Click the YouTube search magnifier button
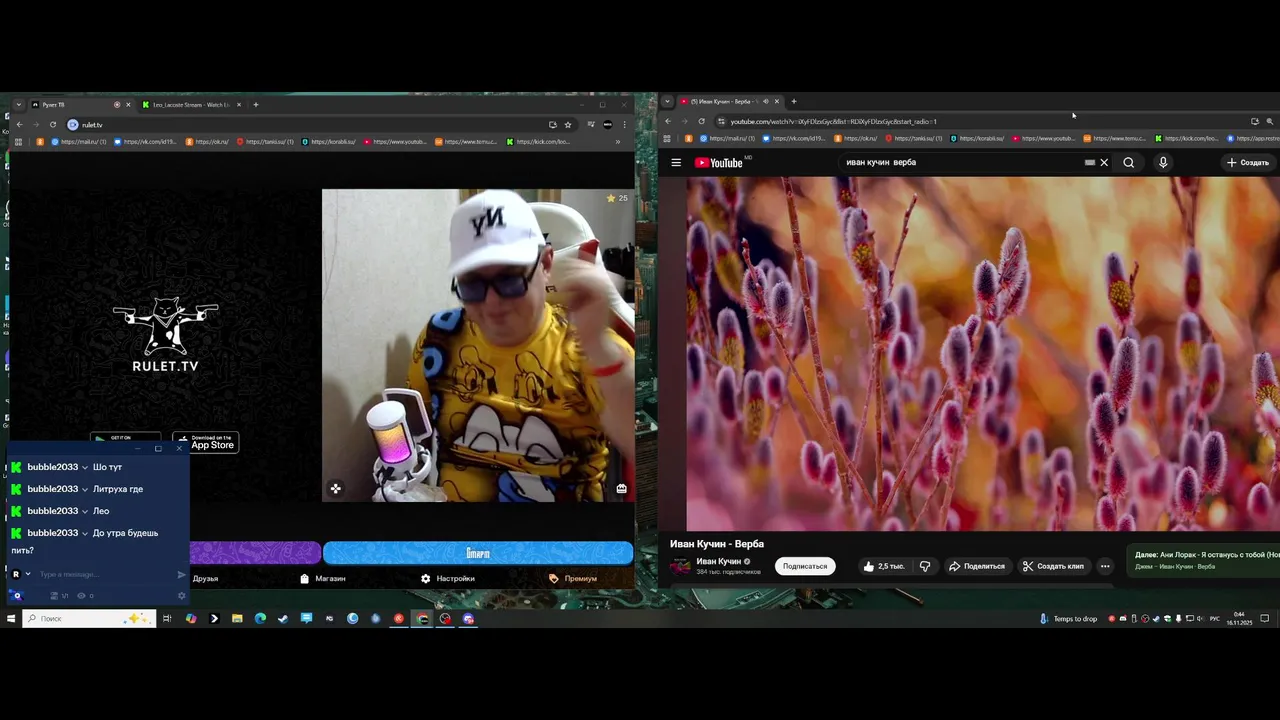 click(1128, 162)
